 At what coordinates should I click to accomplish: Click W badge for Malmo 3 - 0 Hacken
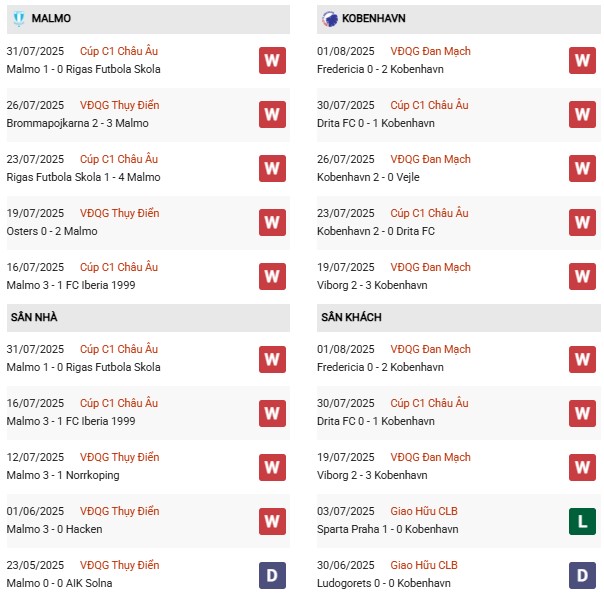[x=272, y=520]
